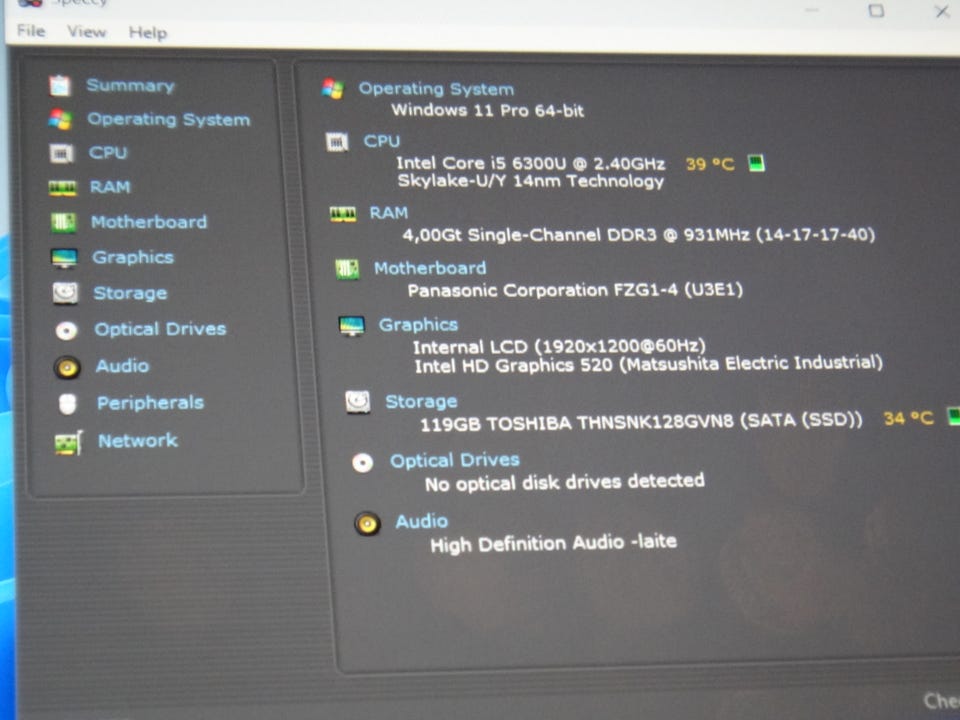Select Optical Drives in the sidebar
Viewport: 960px width, 720px height.
(x=160, y=329)
